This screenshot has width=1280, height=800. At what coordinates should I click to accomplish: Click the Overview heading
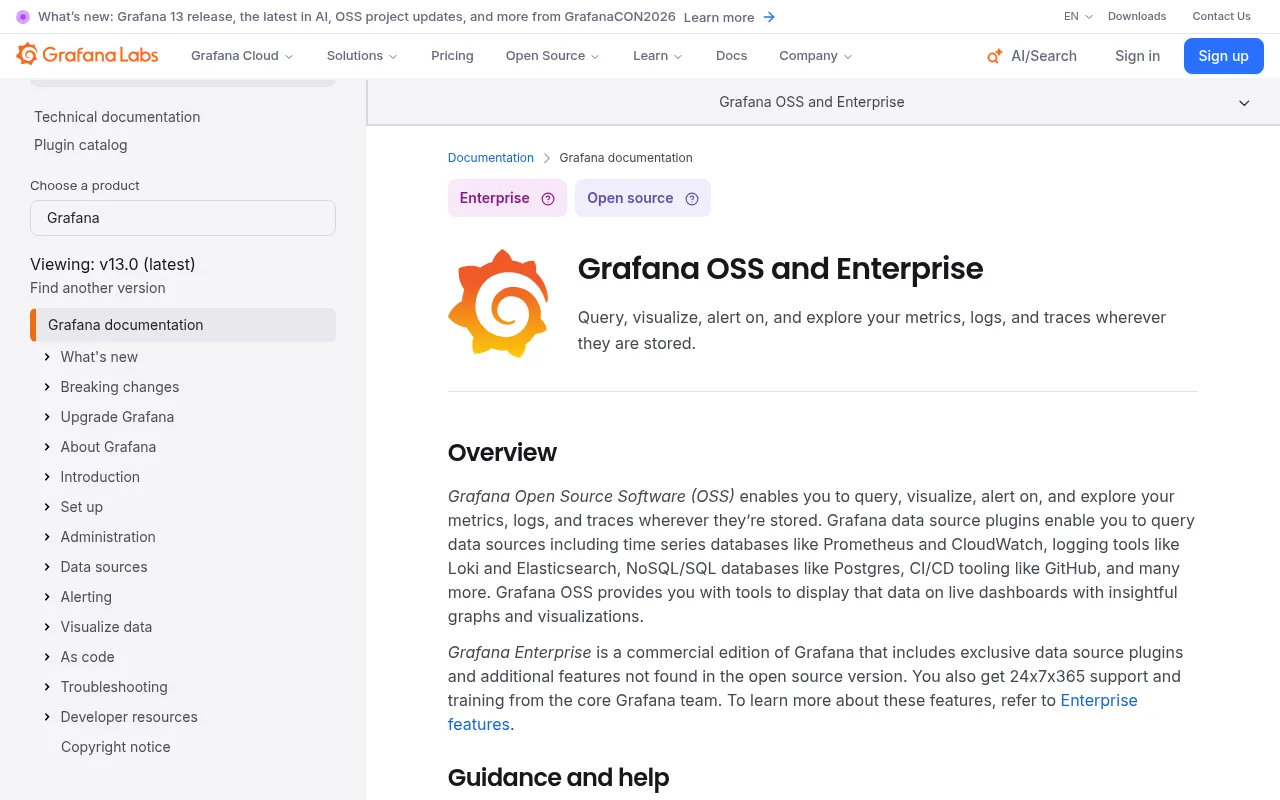click(502, 453)
